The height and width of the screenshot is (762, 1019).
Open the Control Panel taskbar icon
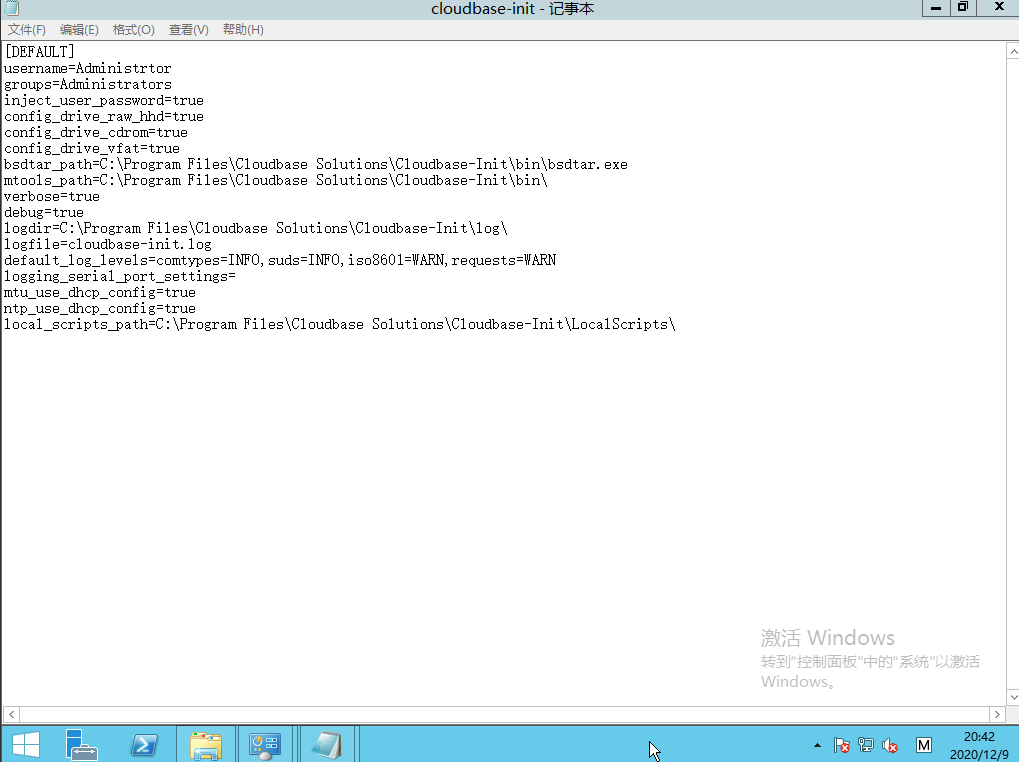(264, 744)
